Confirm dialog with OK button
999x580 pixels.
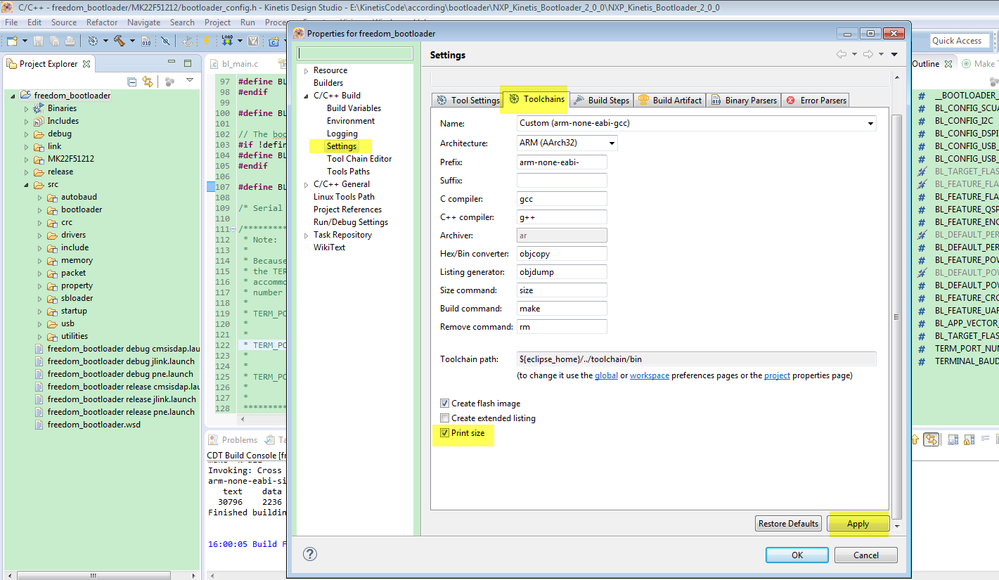point(797,555)
